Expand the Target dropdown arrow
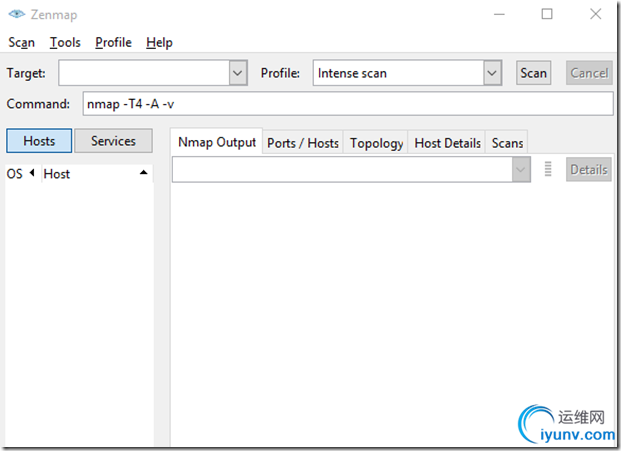The image size is (621, 451). [238, 73]
